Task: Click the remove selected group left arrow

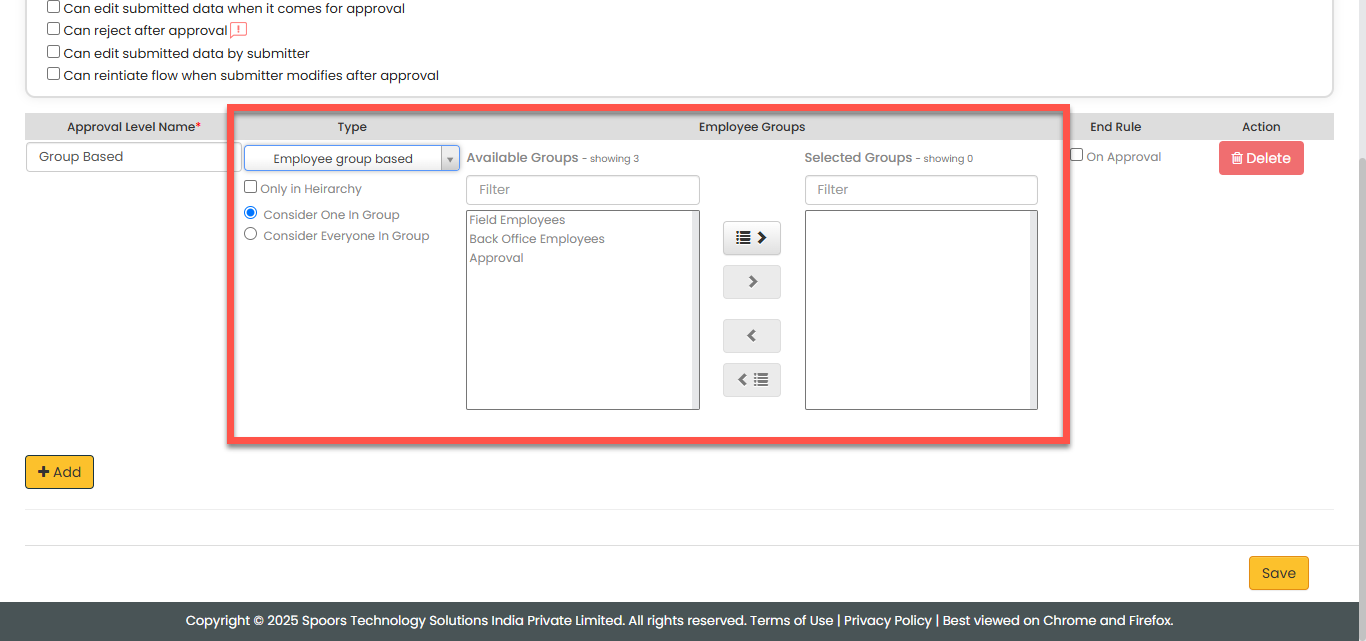Action: point(751,336)
